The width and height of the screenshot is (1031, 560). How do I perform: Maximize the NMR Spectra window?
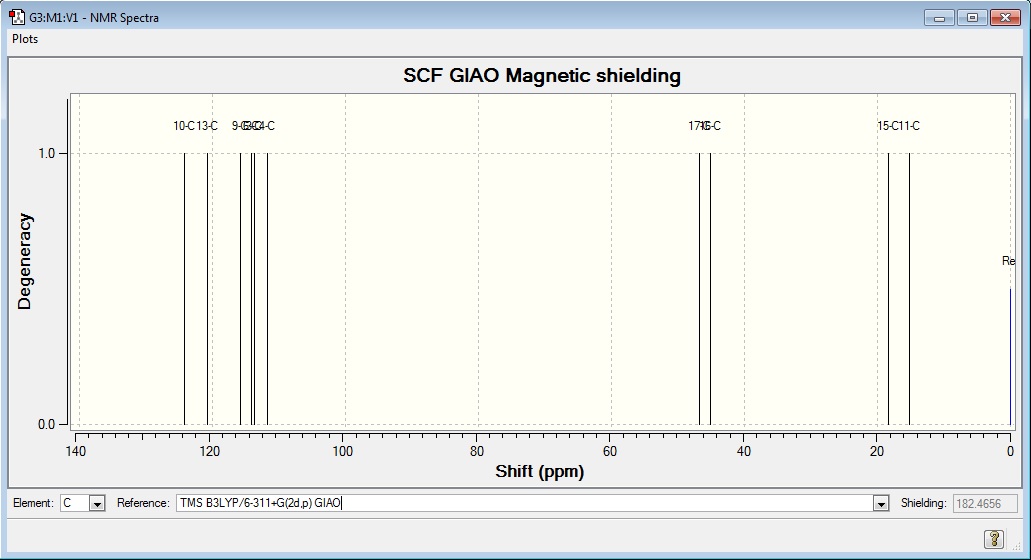(972, 18)
